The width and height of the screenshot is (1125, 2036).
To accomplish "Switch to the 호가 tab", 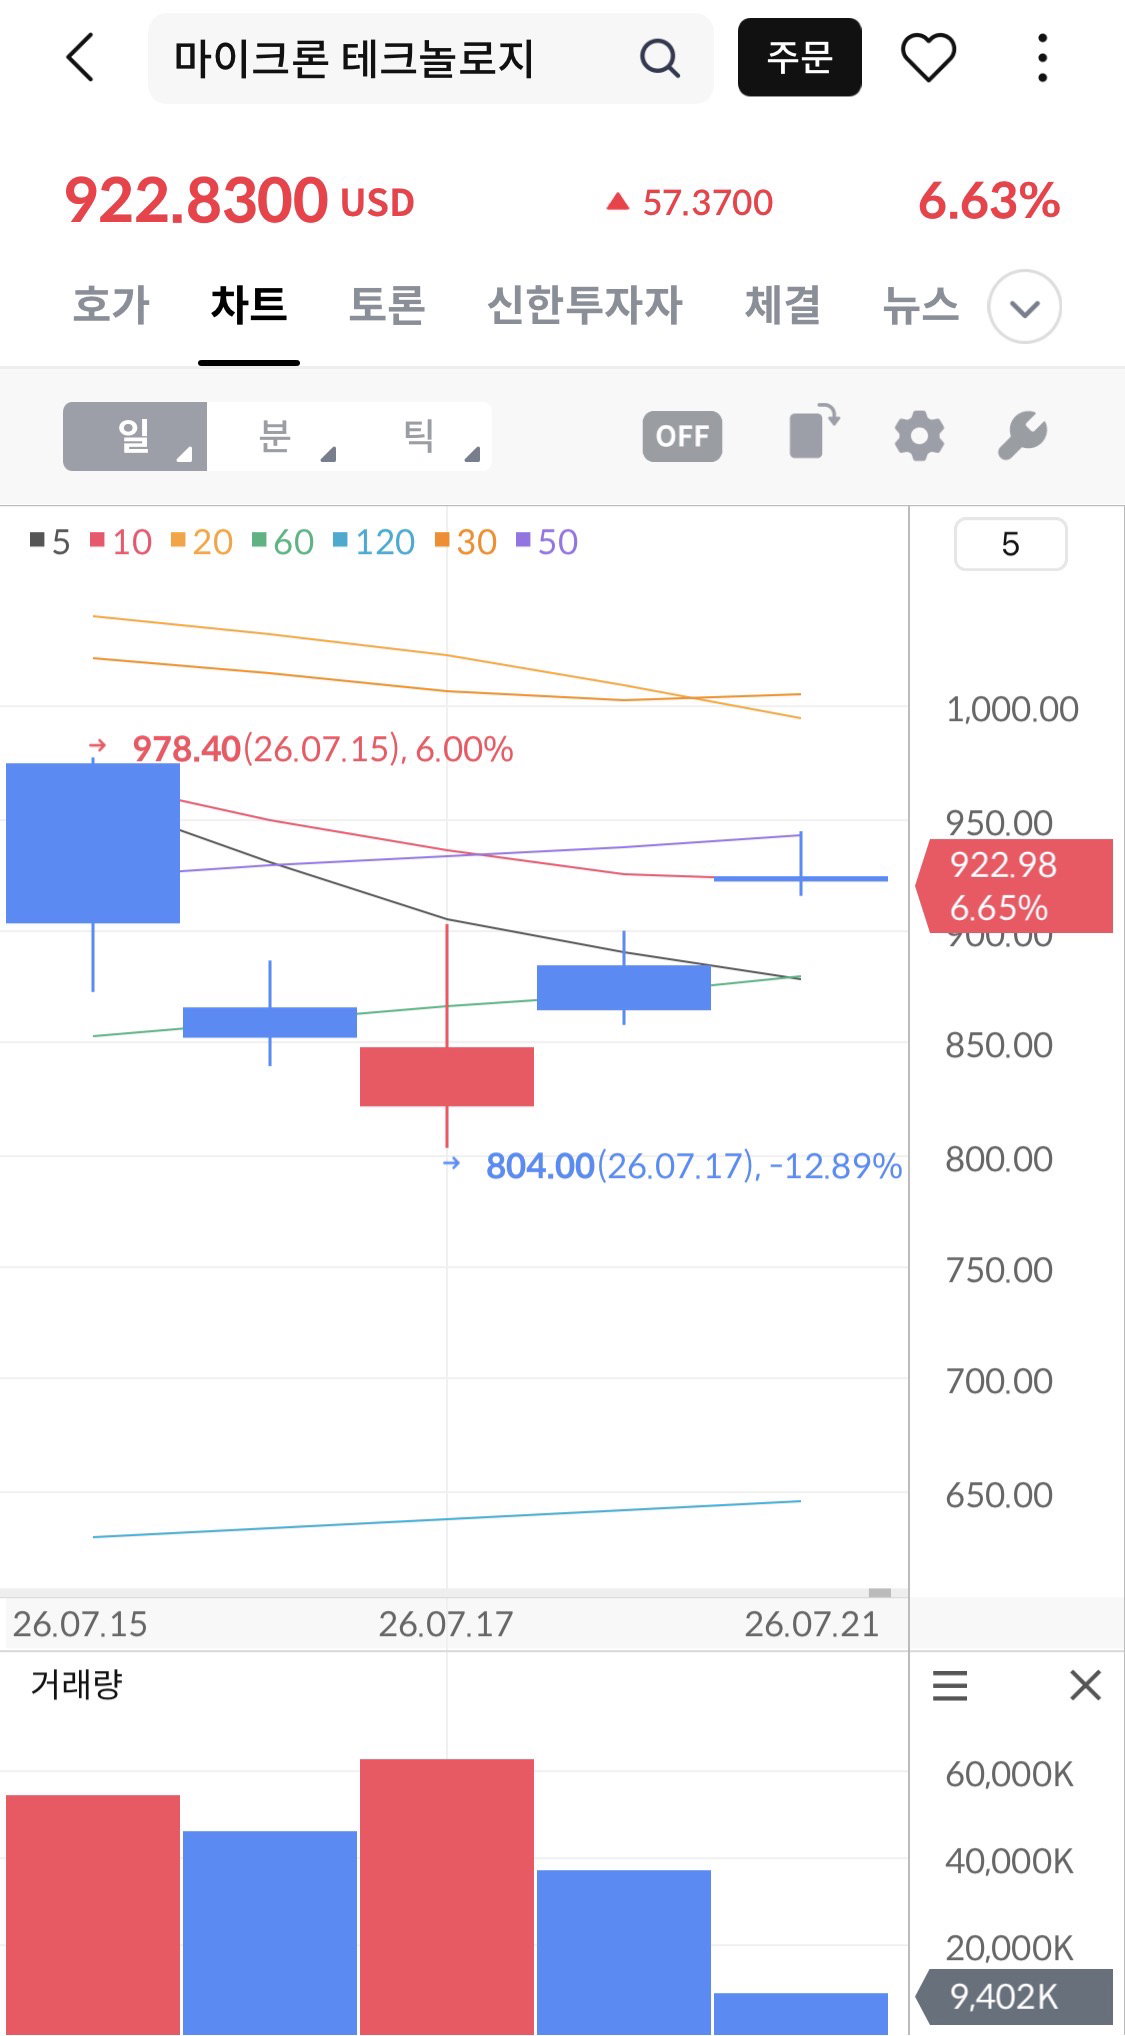I will (x=111, y=305).
